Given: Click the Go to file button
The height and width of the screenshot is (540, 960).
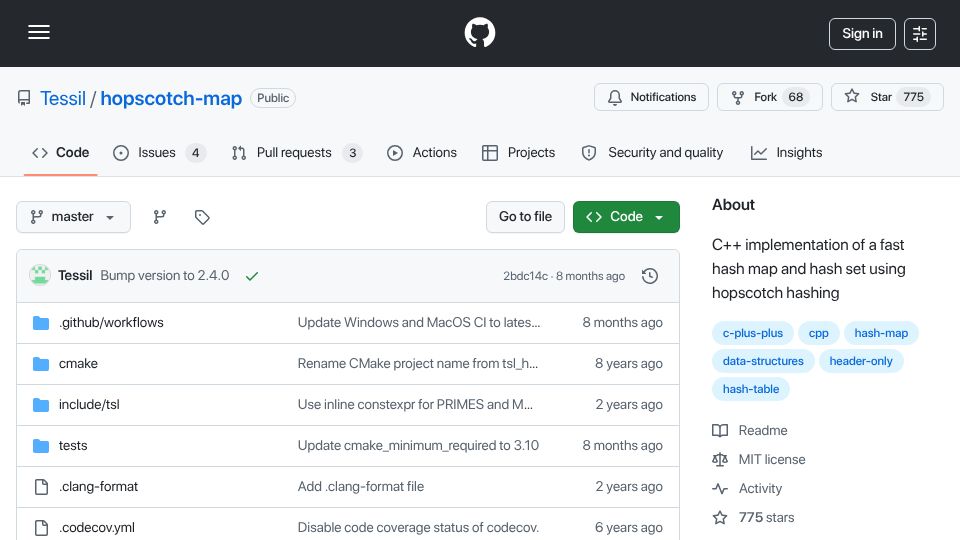Looking at the screenshot, I should point(525,217).
